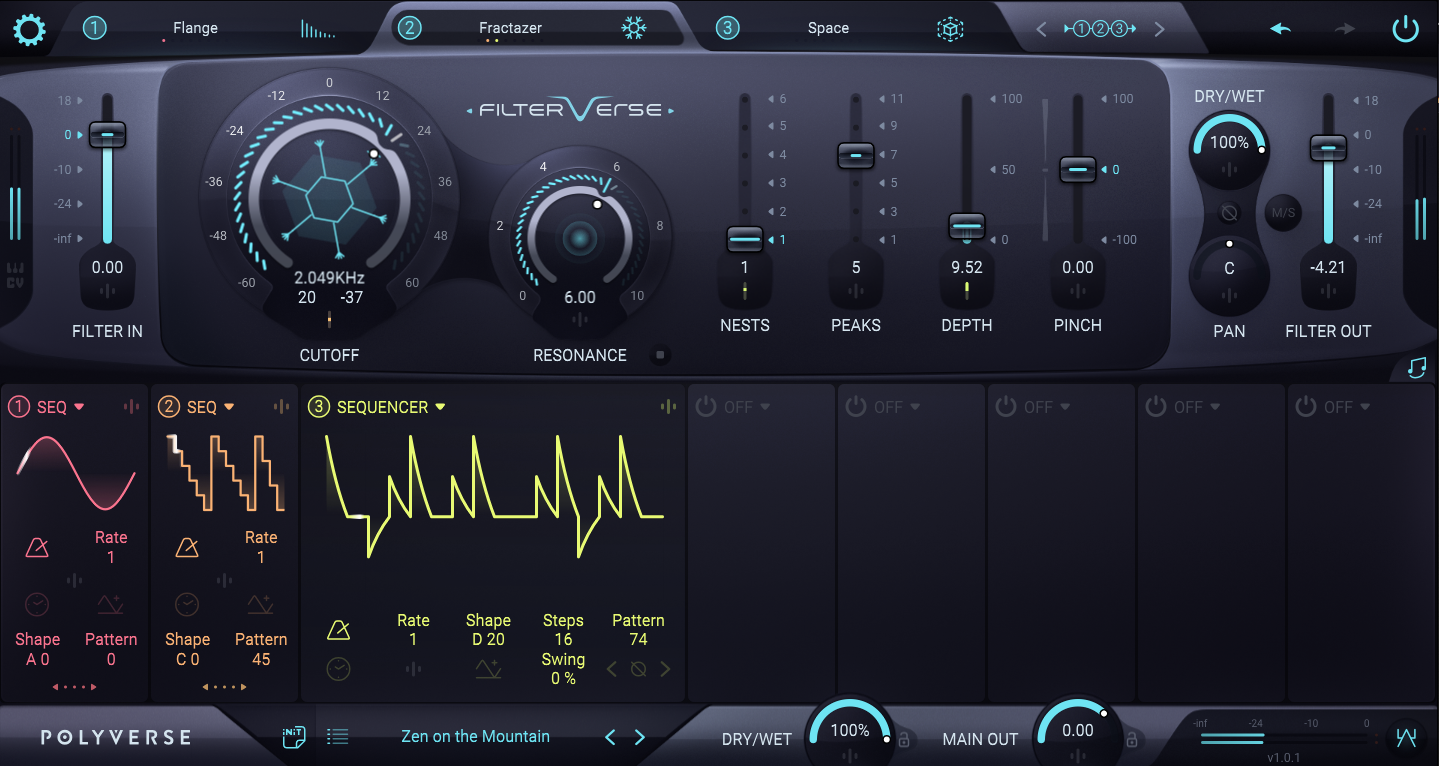
Task: Toggle the M/S mode button
Action: click(1283, 212)
